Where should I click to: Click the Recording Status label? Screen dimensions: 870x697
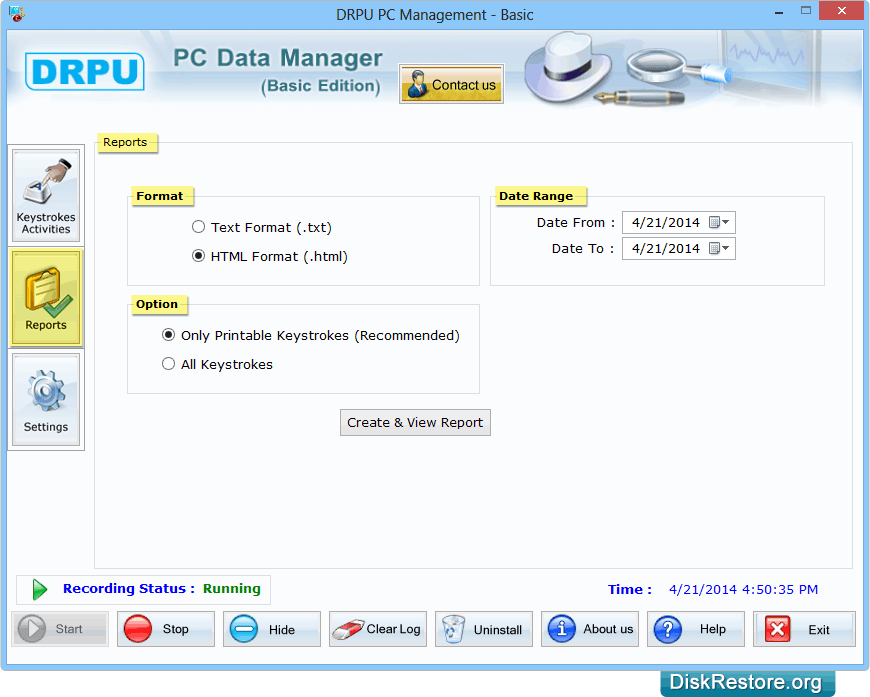pos(129,588)
